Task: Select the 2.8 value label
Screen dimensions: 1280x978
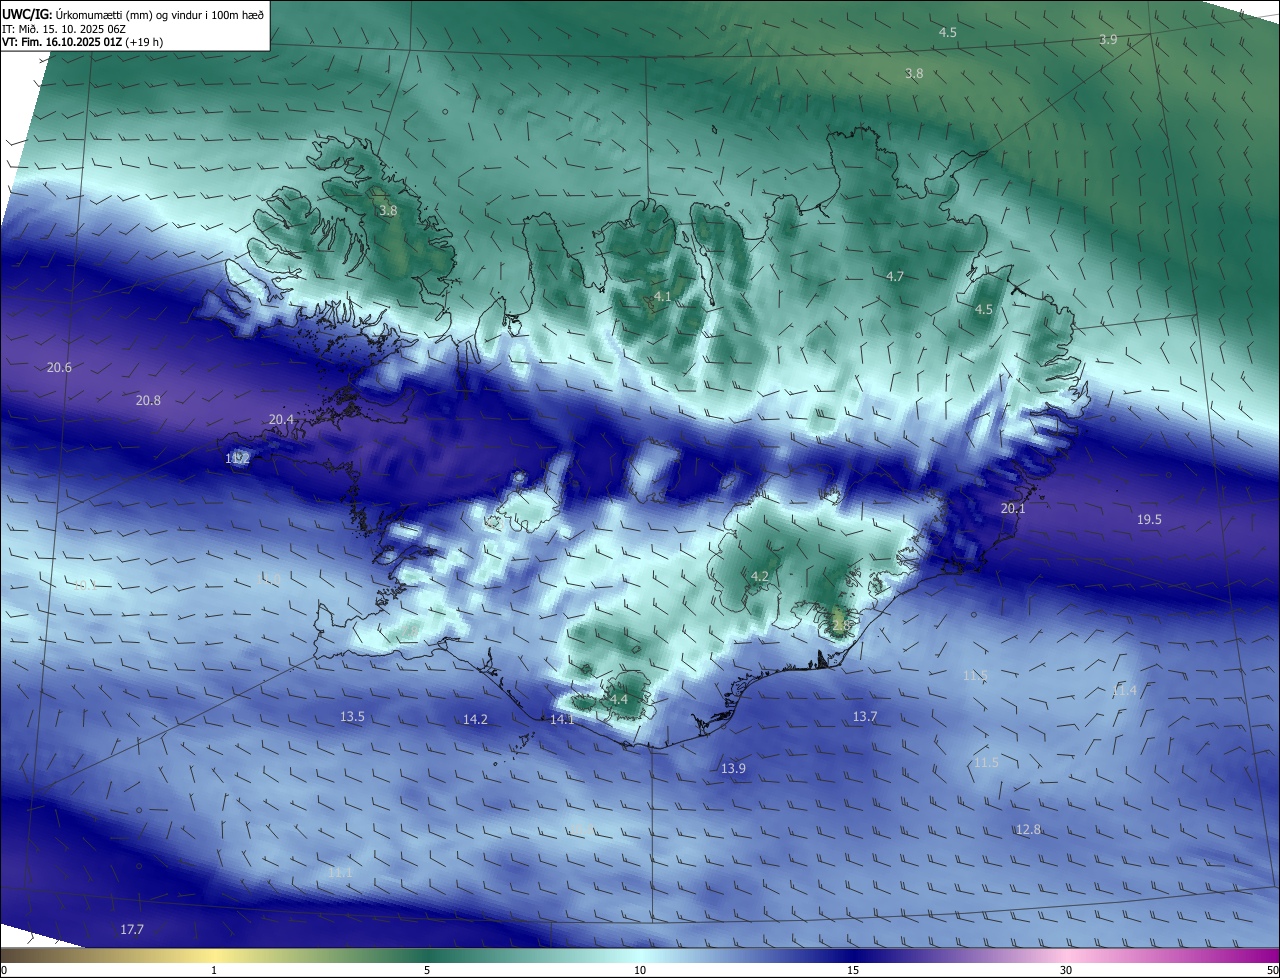Action: (840, 624)
